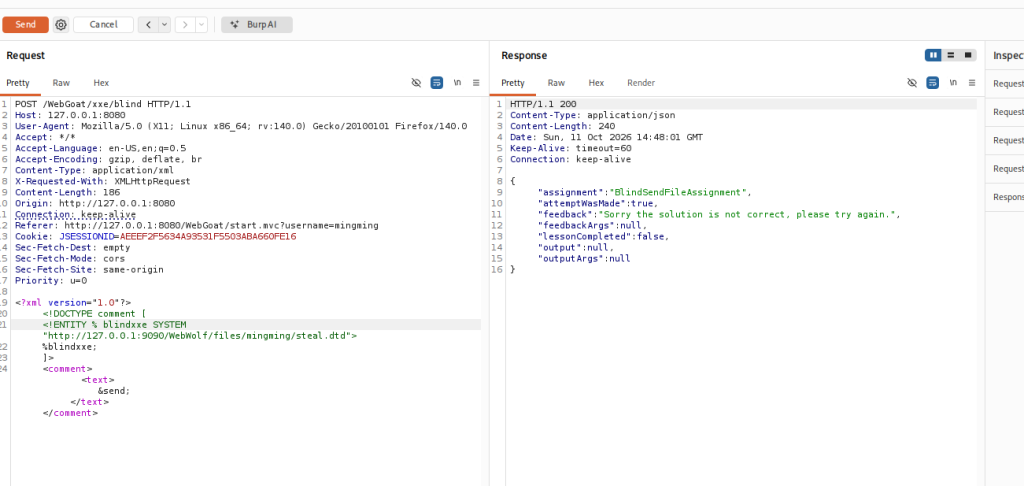Click the closing '</comment>' tag
The height and width of the screenshot is (486, 1024).
click(x=71, y=413)
